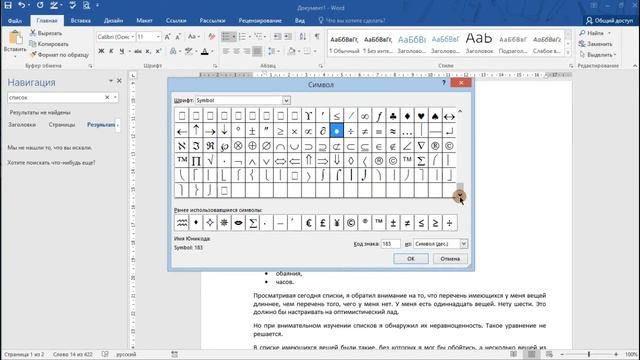Click the 'Что вы хотите сделать?' box
This screenshot has height=360, width=640.
(351, 20)
